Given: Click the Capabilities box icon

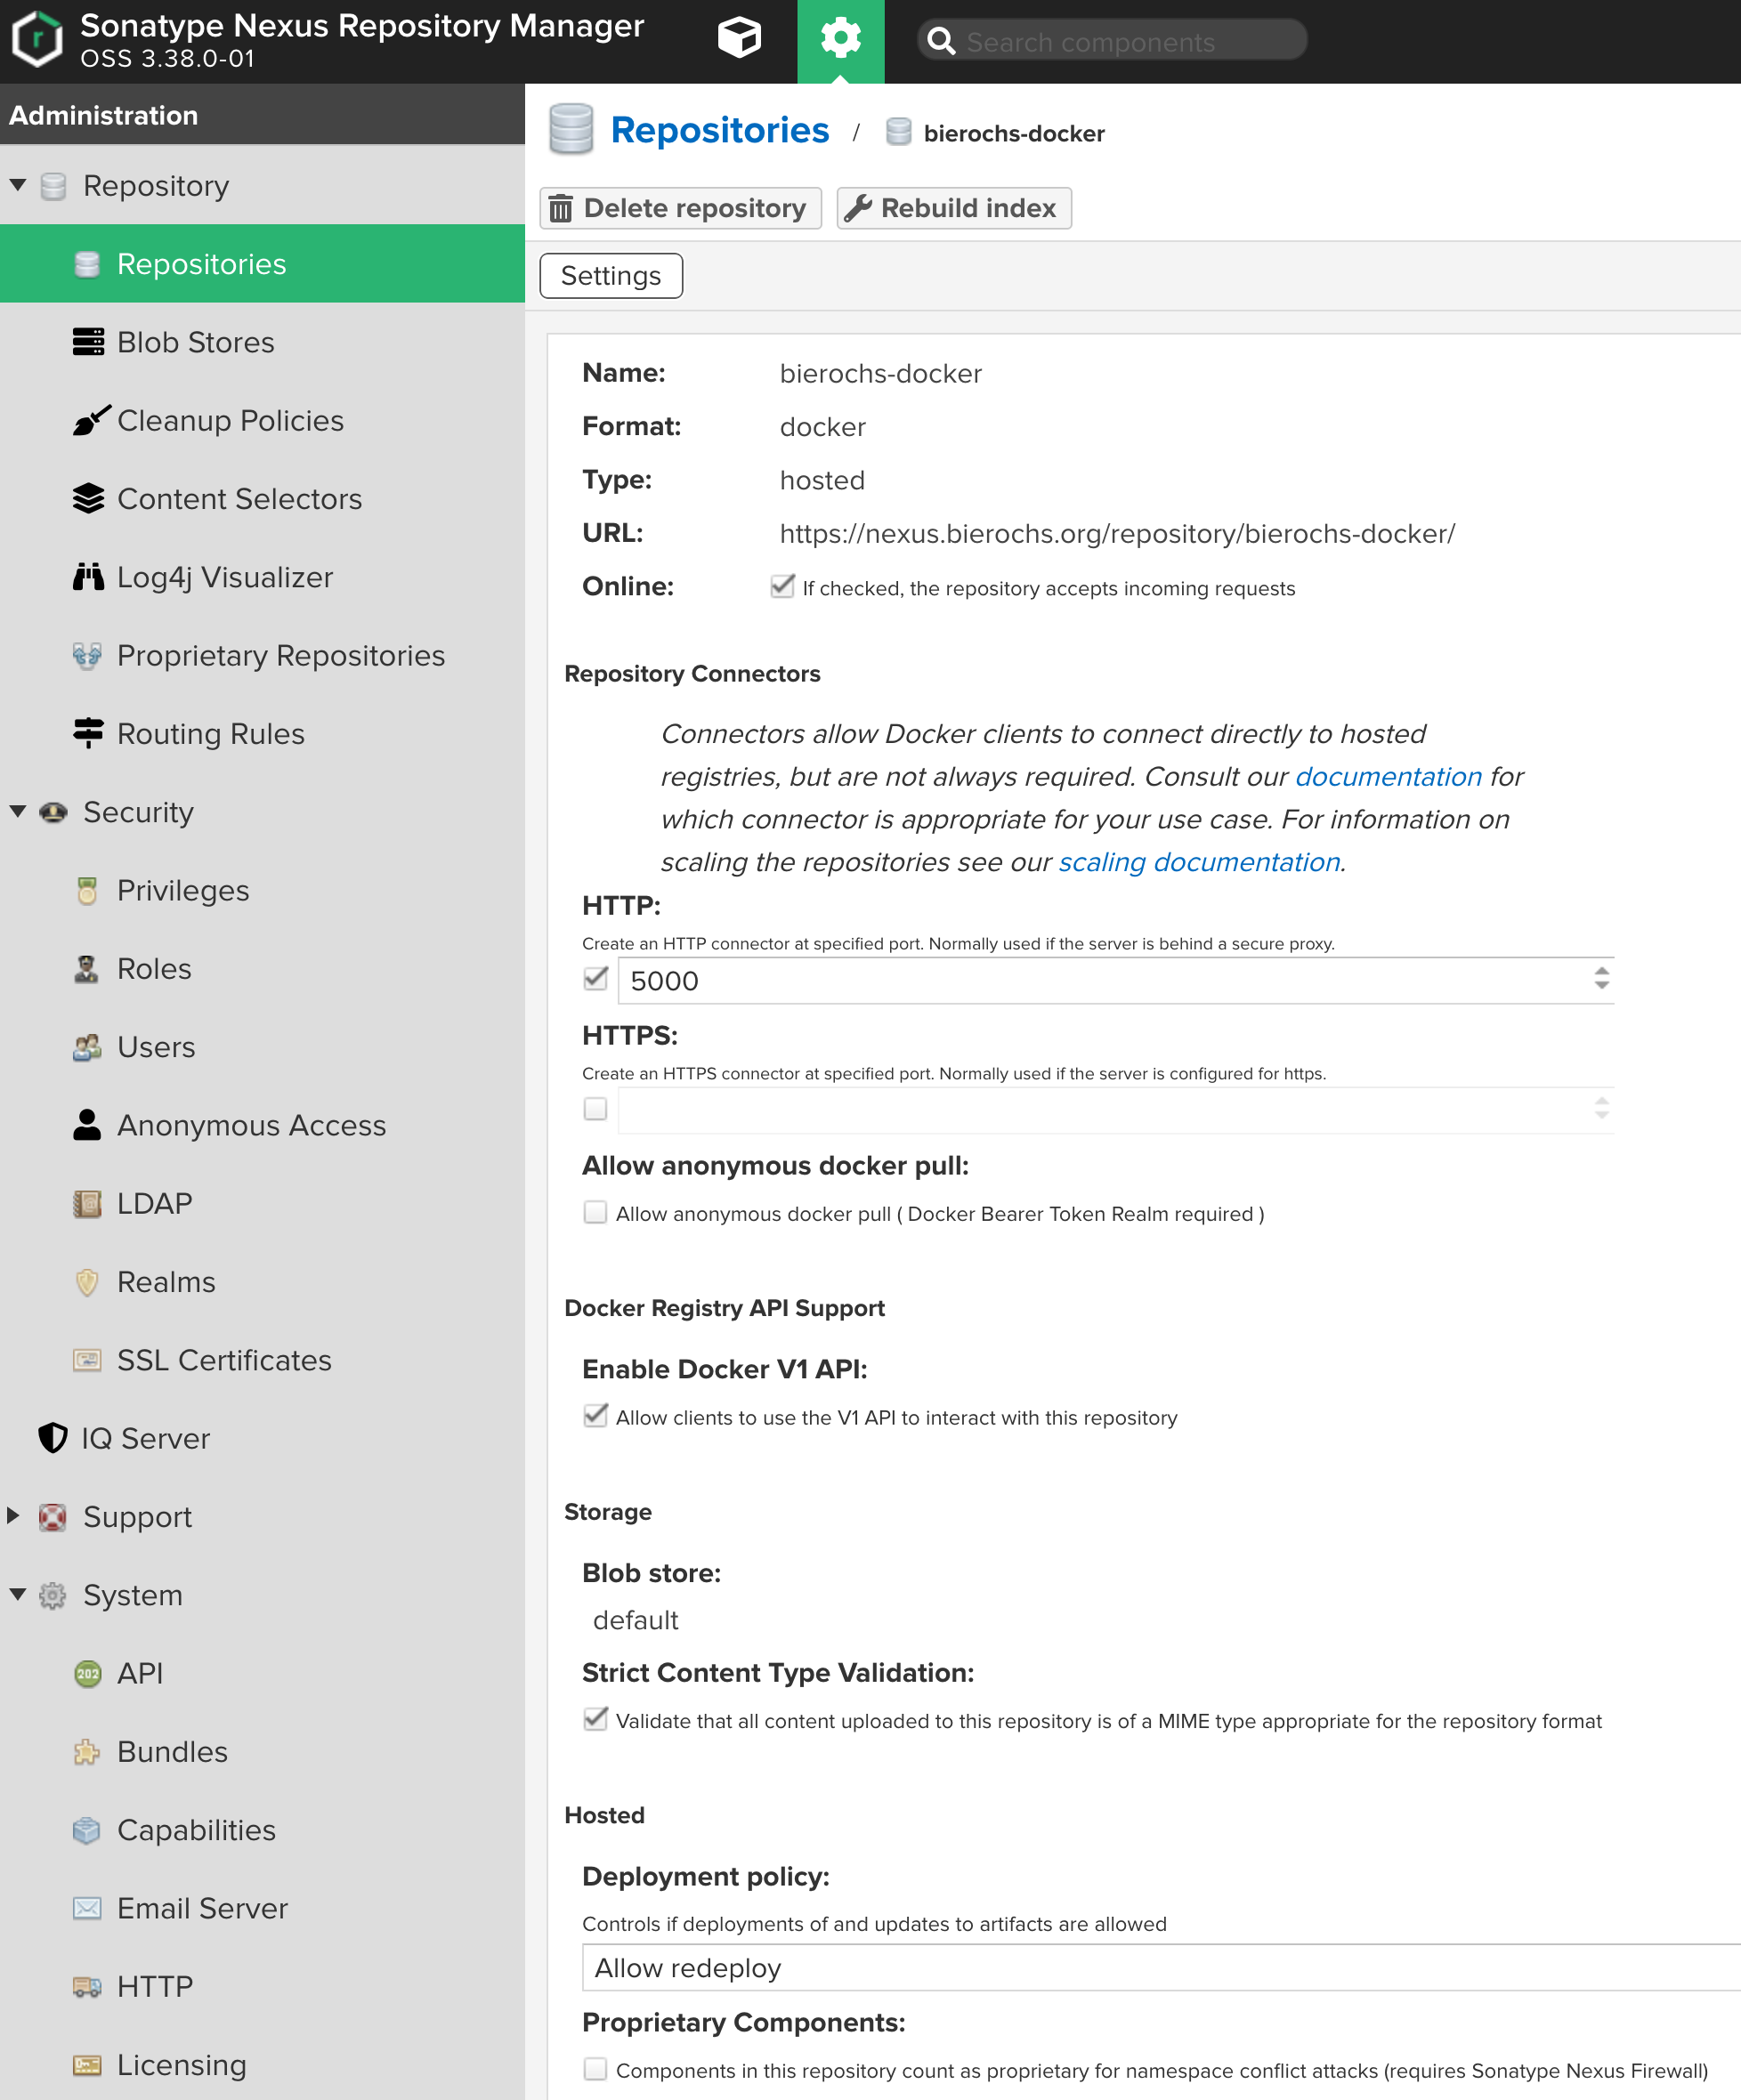Looking at the screenshot, I should click(87, 1830).
